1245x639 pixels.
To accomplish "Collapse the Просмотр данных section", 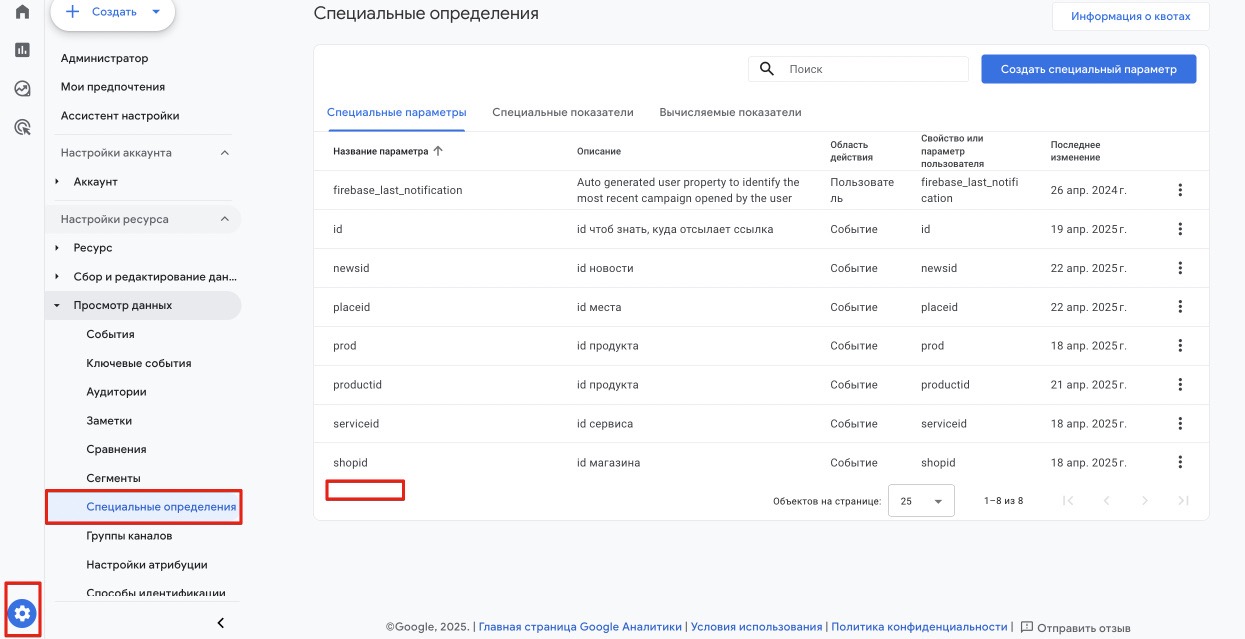I will [57, 306].
